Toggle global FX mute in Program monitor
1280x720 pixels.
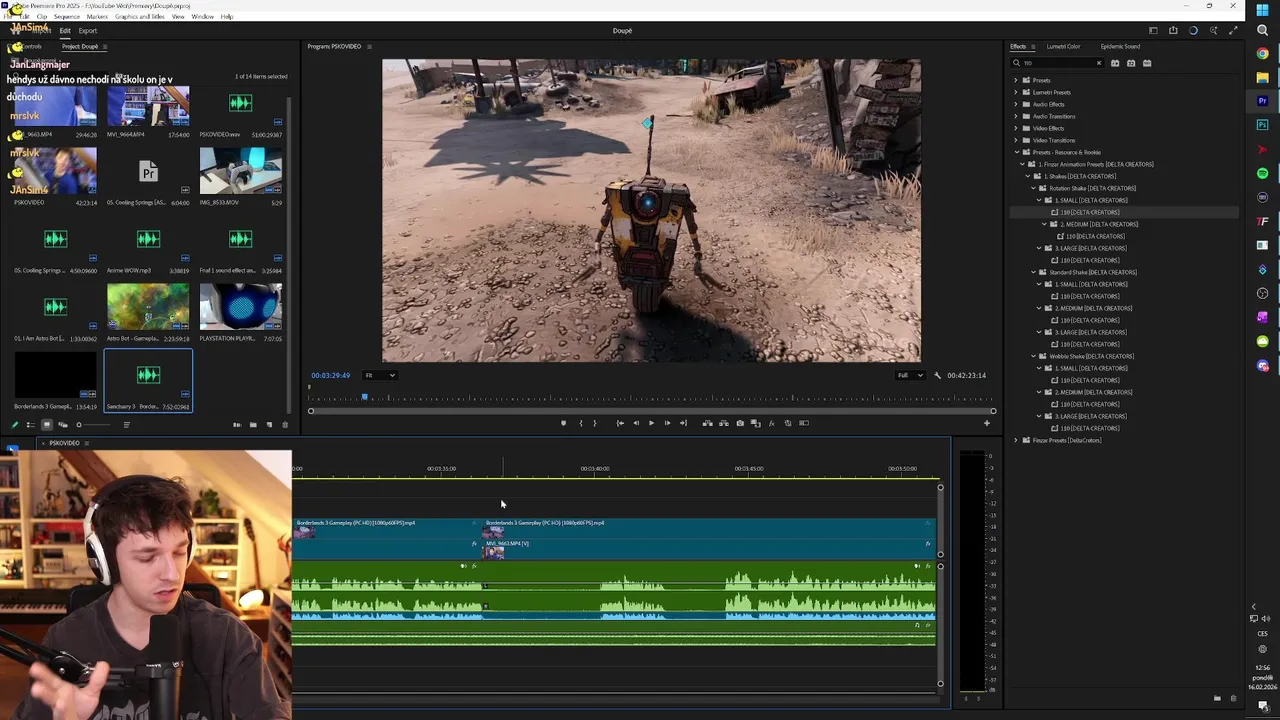click(x=771, y=423)
